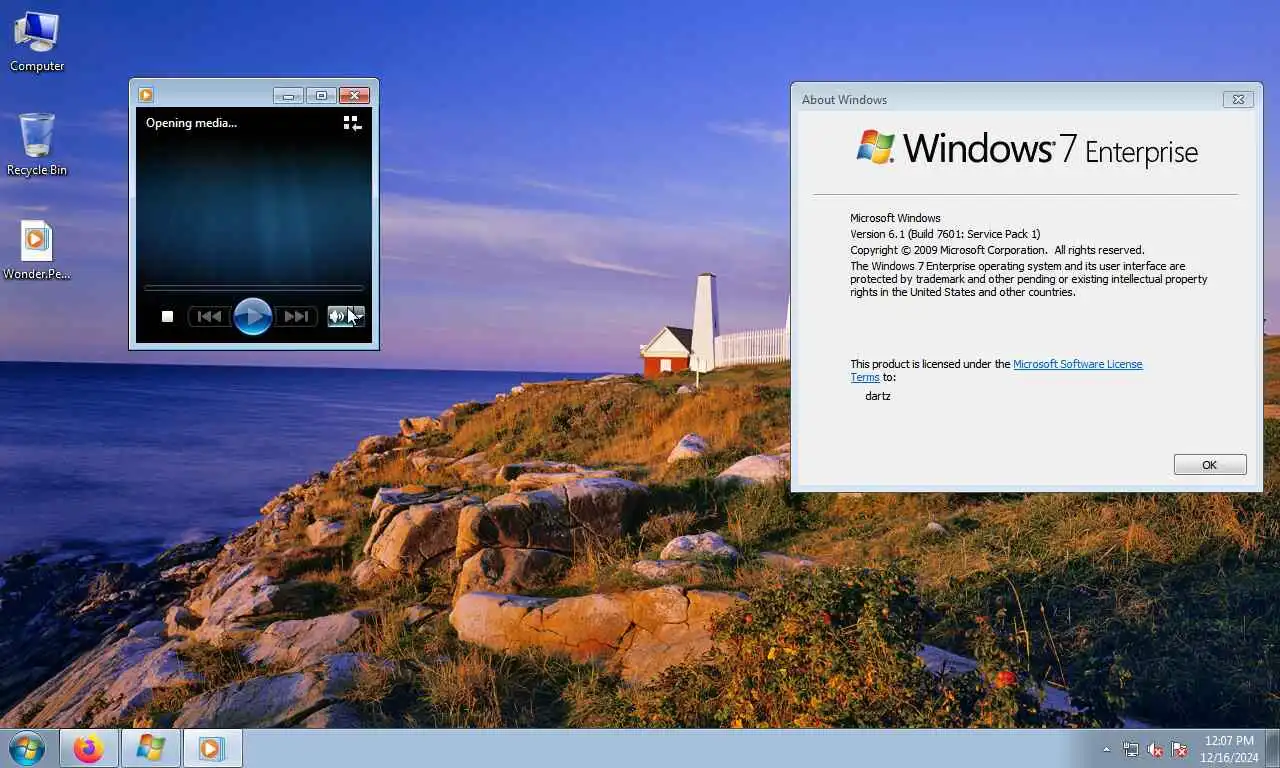Switch to About Windows taskbar button
Image resolution: width=1280 pixels, height=768 pixels.
click(x=151, y=749)
